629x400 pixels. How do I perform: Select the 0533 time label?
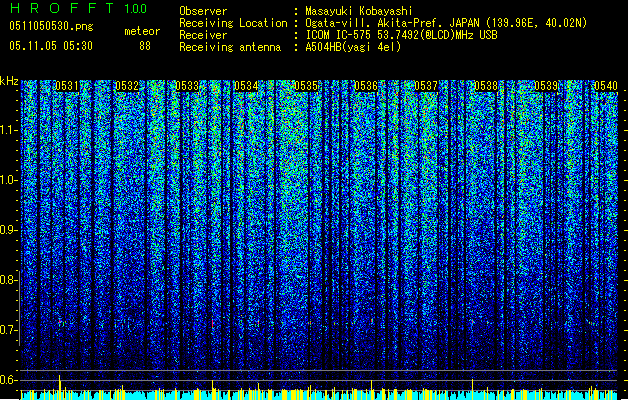point(187,86)
